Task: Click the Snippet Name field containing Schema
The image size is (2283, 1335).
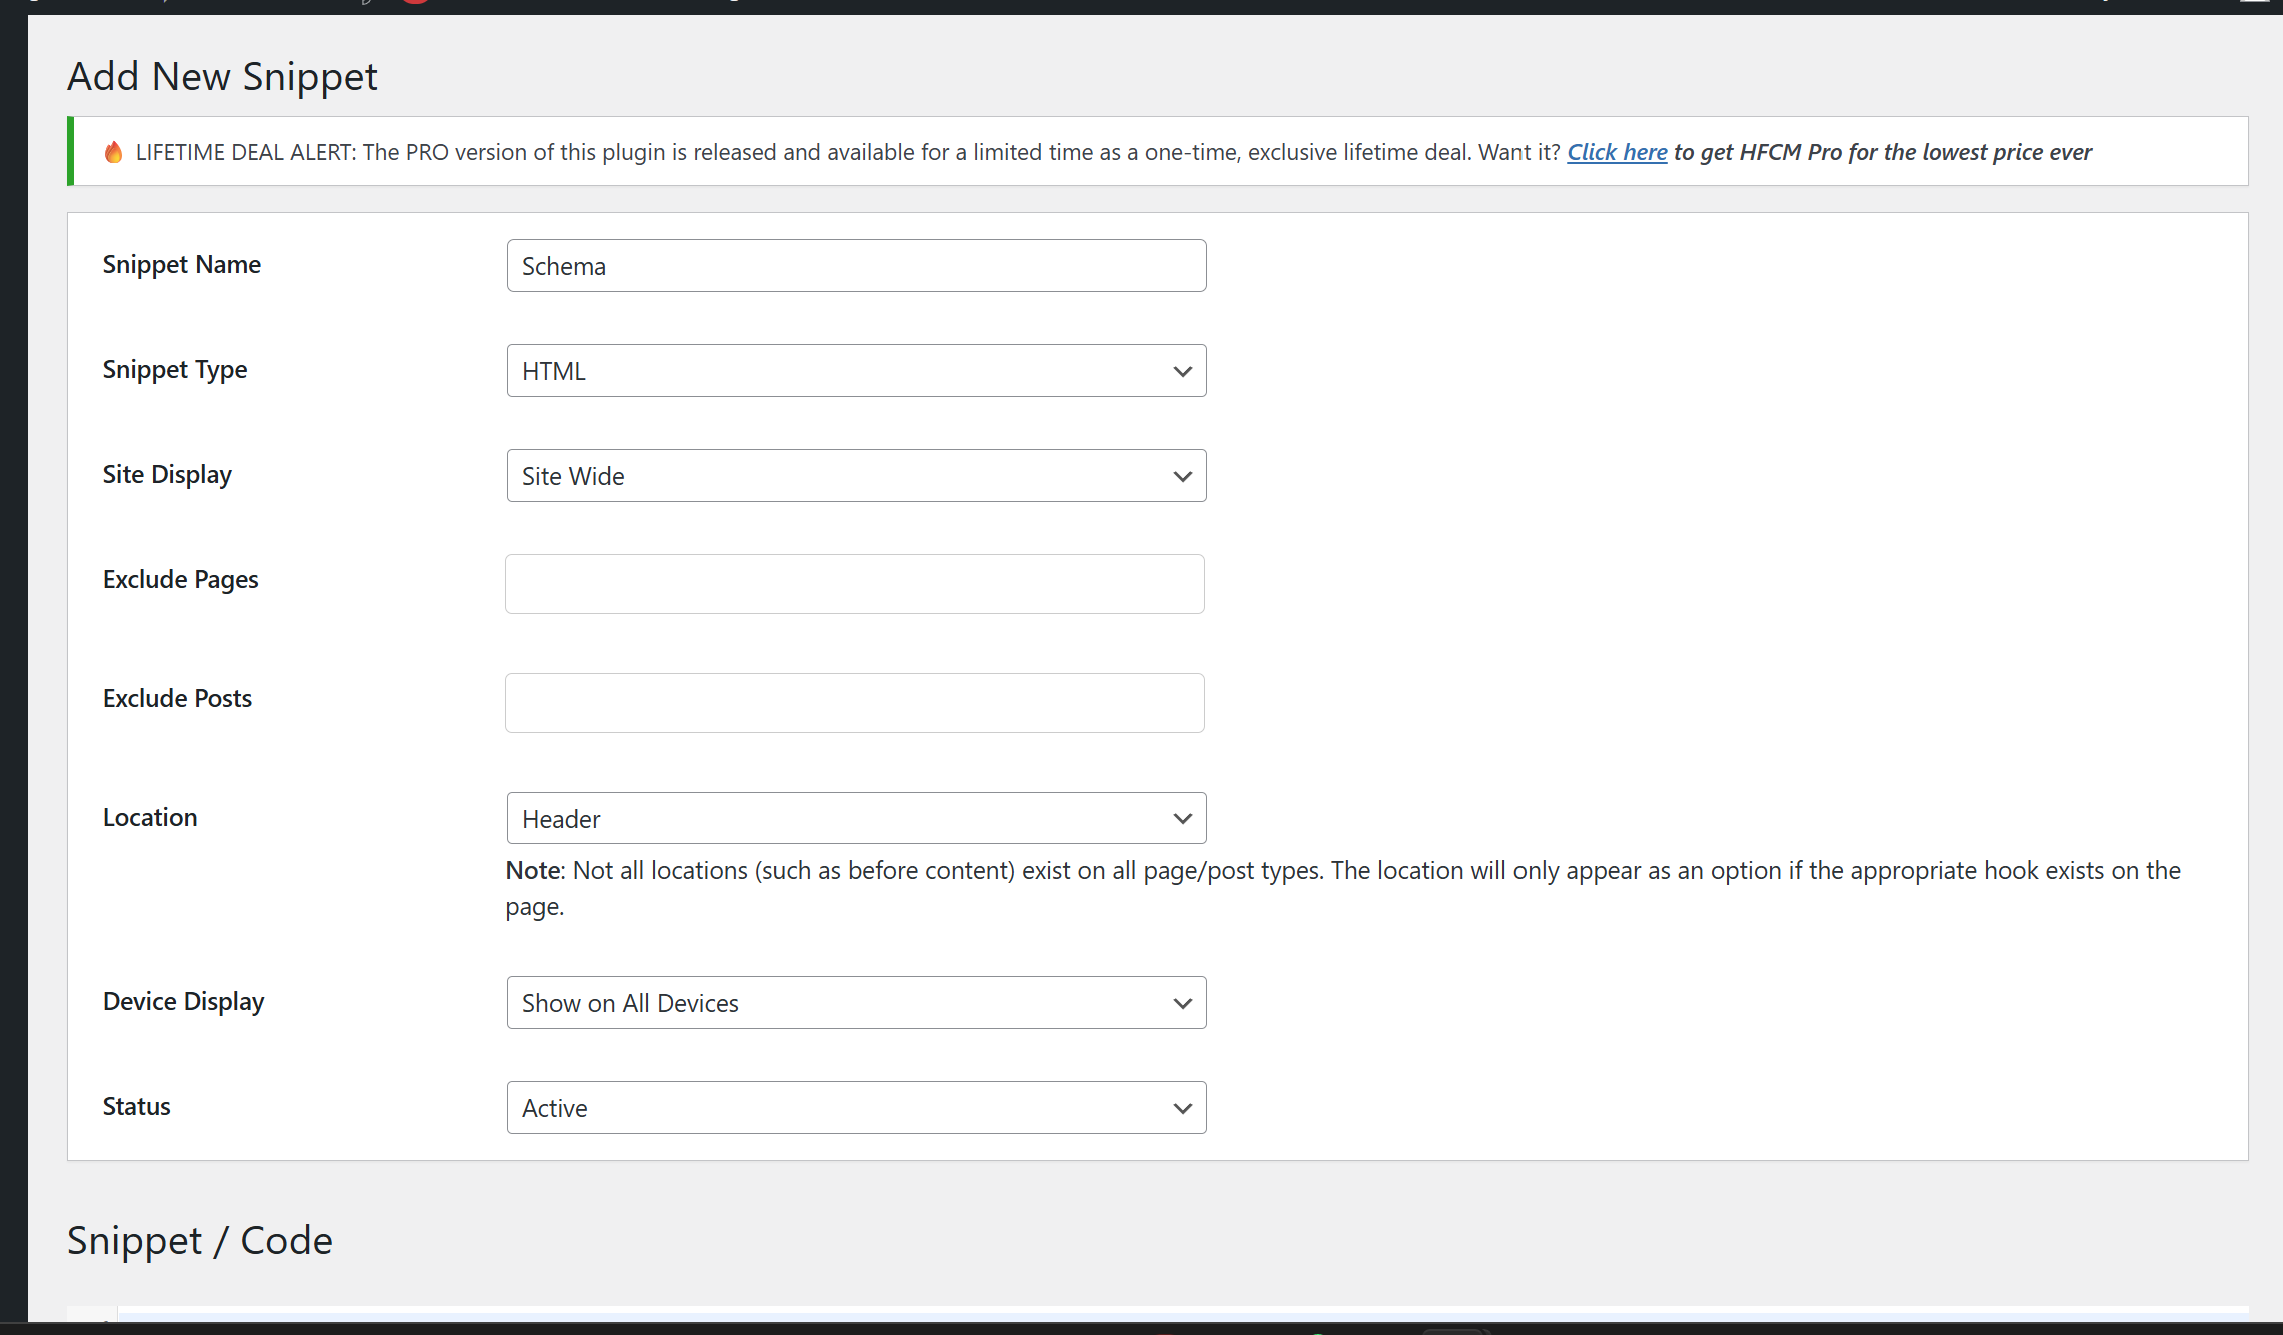Action: [855, 265]
